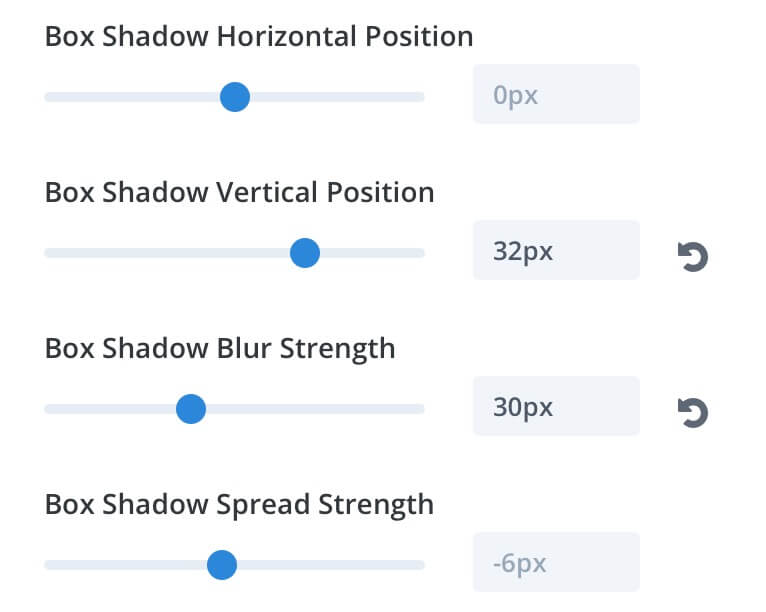Click the Vertical Position slider handle

tap(305, 253)
